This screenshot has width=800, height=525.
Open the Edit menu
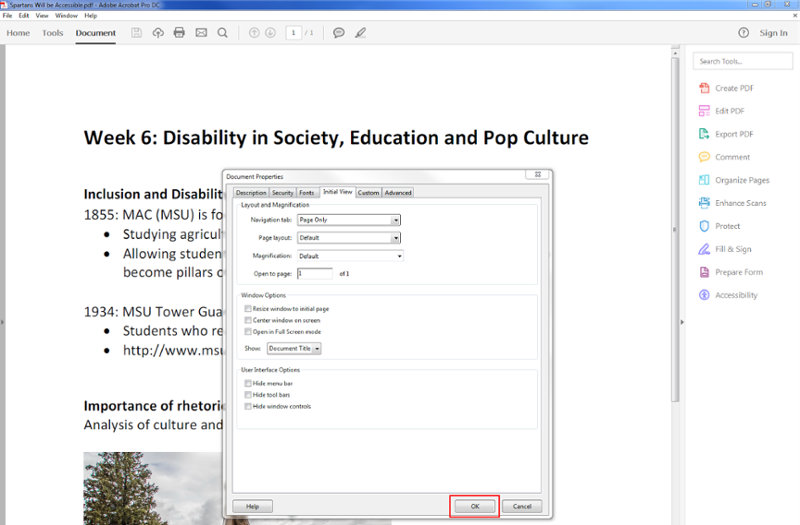tap(24, 16)
